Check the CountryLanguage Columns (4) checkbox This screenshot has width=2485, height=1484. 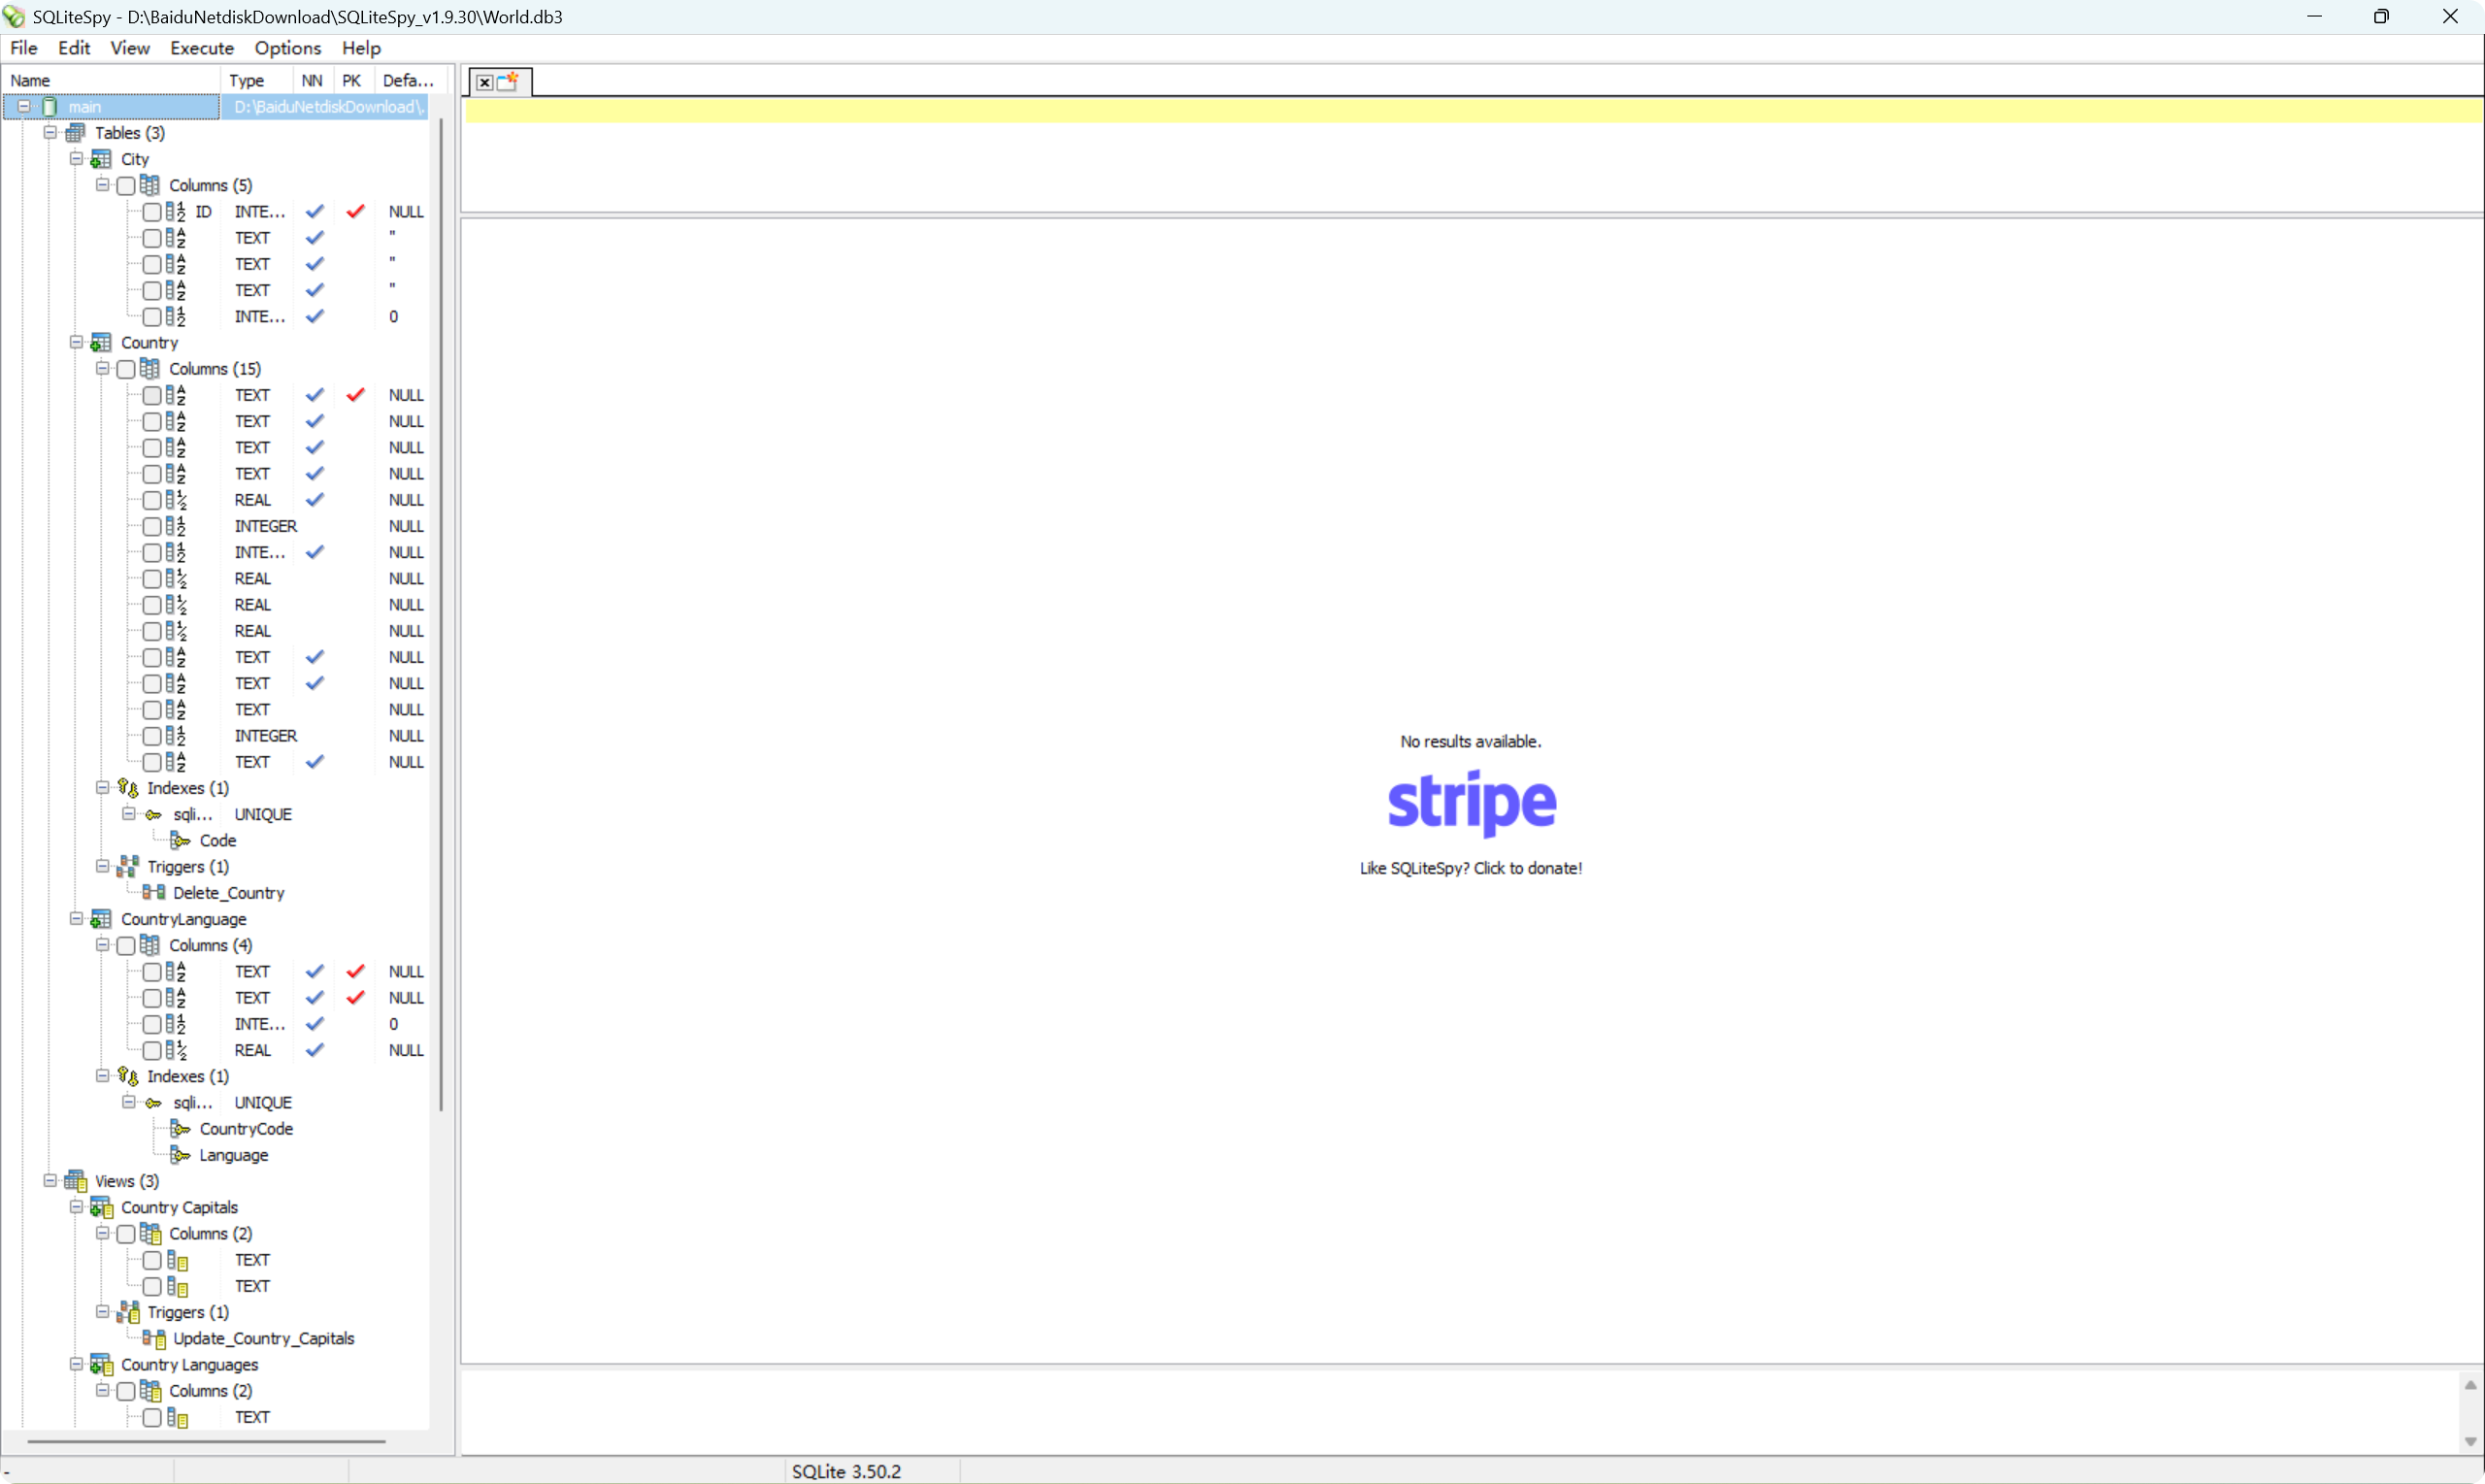pos(126,945)
